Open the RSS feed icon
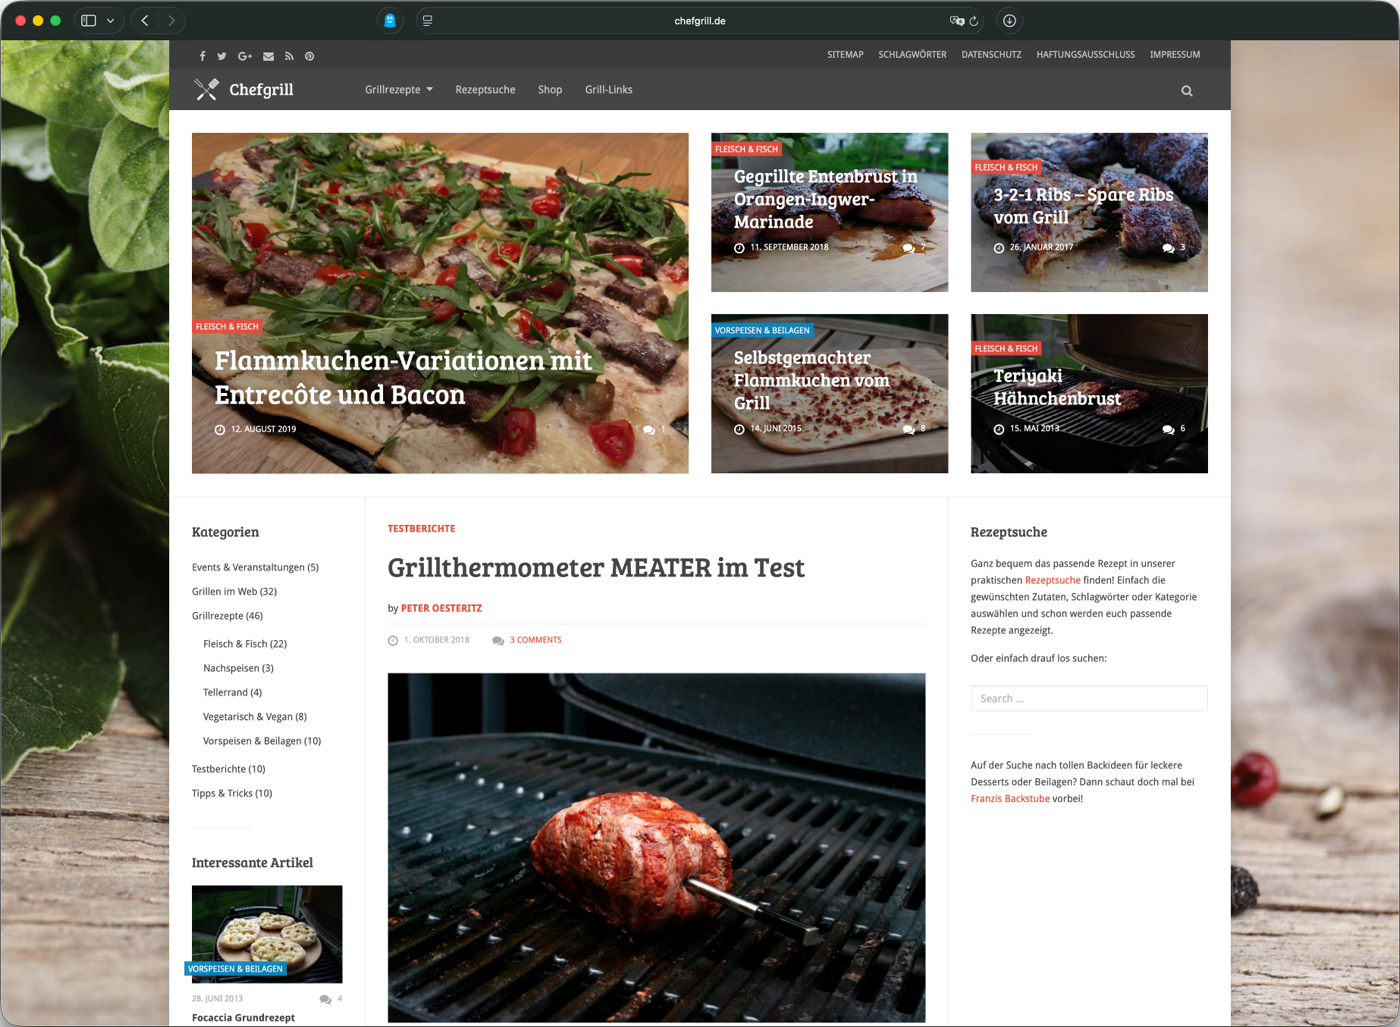Viewport: 1400px width, 1027px height. point(289,56)
